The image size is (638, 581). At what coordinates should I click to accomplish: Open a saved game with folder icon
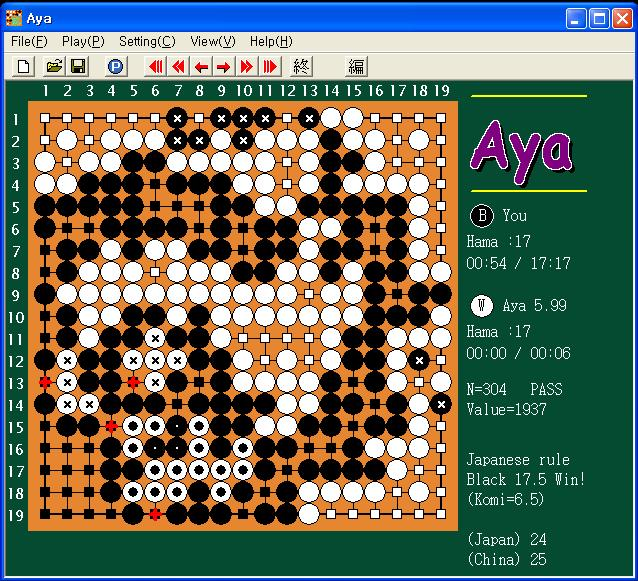coord(54,66)
